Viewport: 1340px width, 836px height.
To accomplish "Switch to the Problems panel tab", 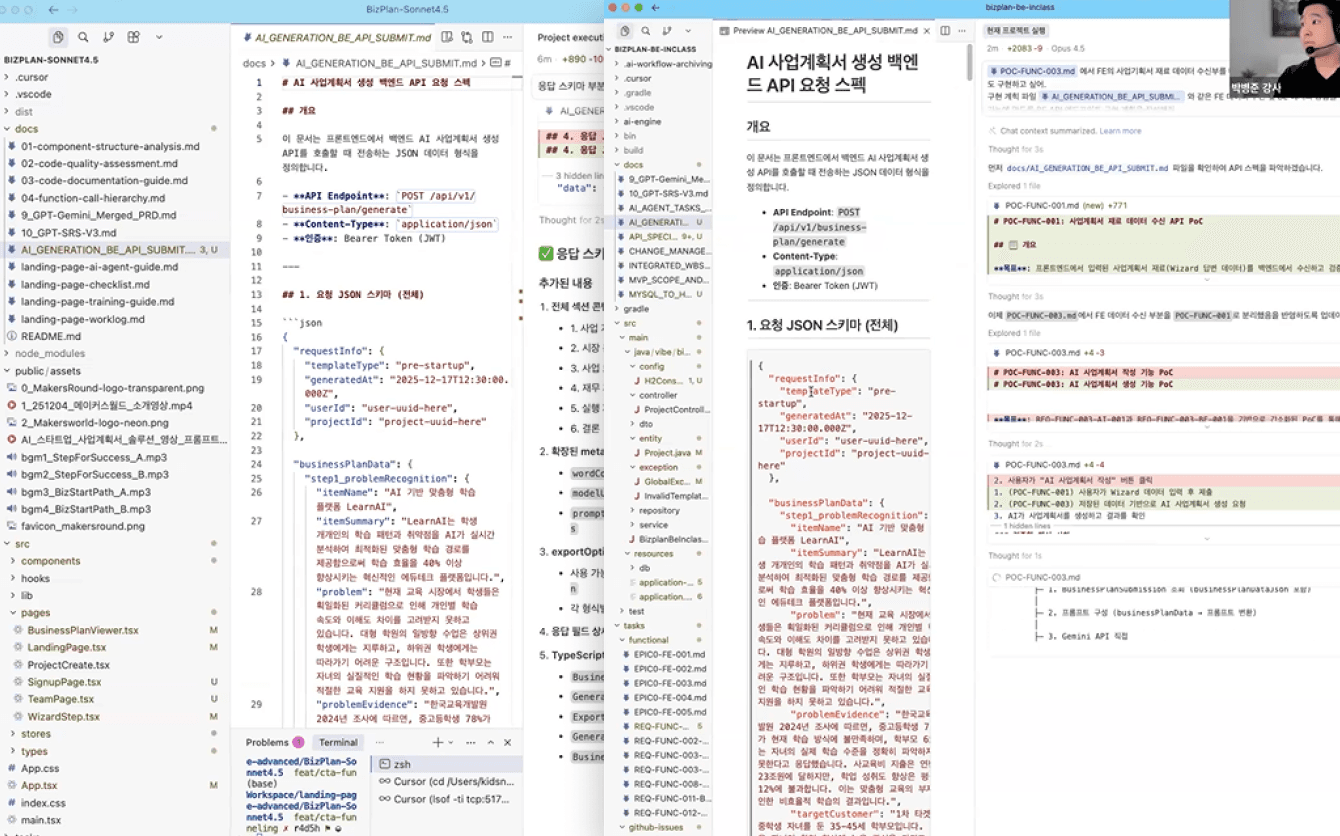I will coord(274,742).
